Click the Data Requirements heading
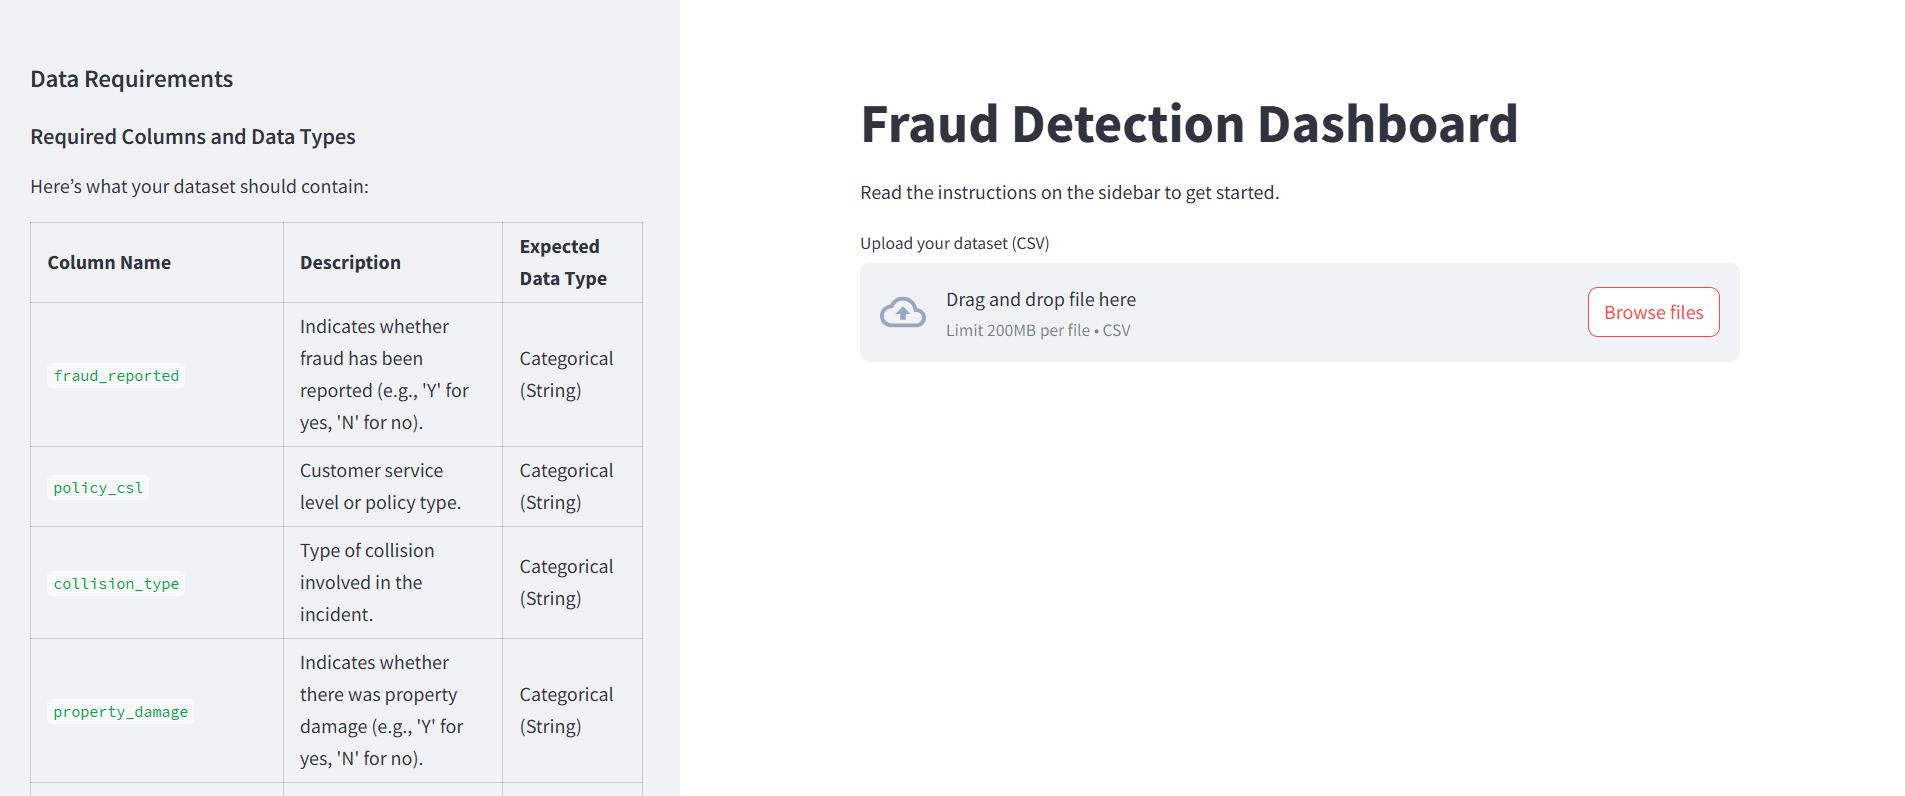The height and width of the screenshot is (796, 1905). click(x=131, y=79)
